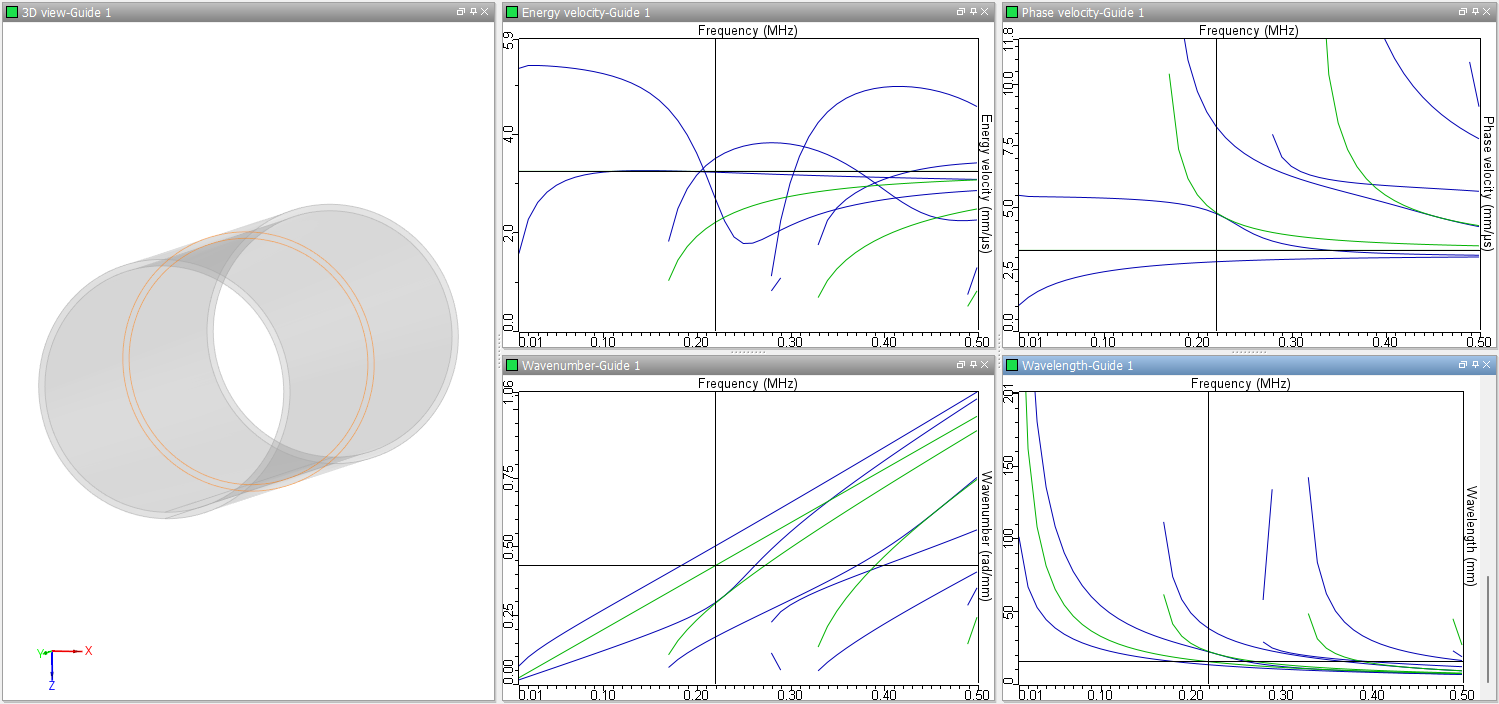Click the green icon in Wavenumber title
This screenshot has width=1499, height=704.
click(x=512, y=365)
